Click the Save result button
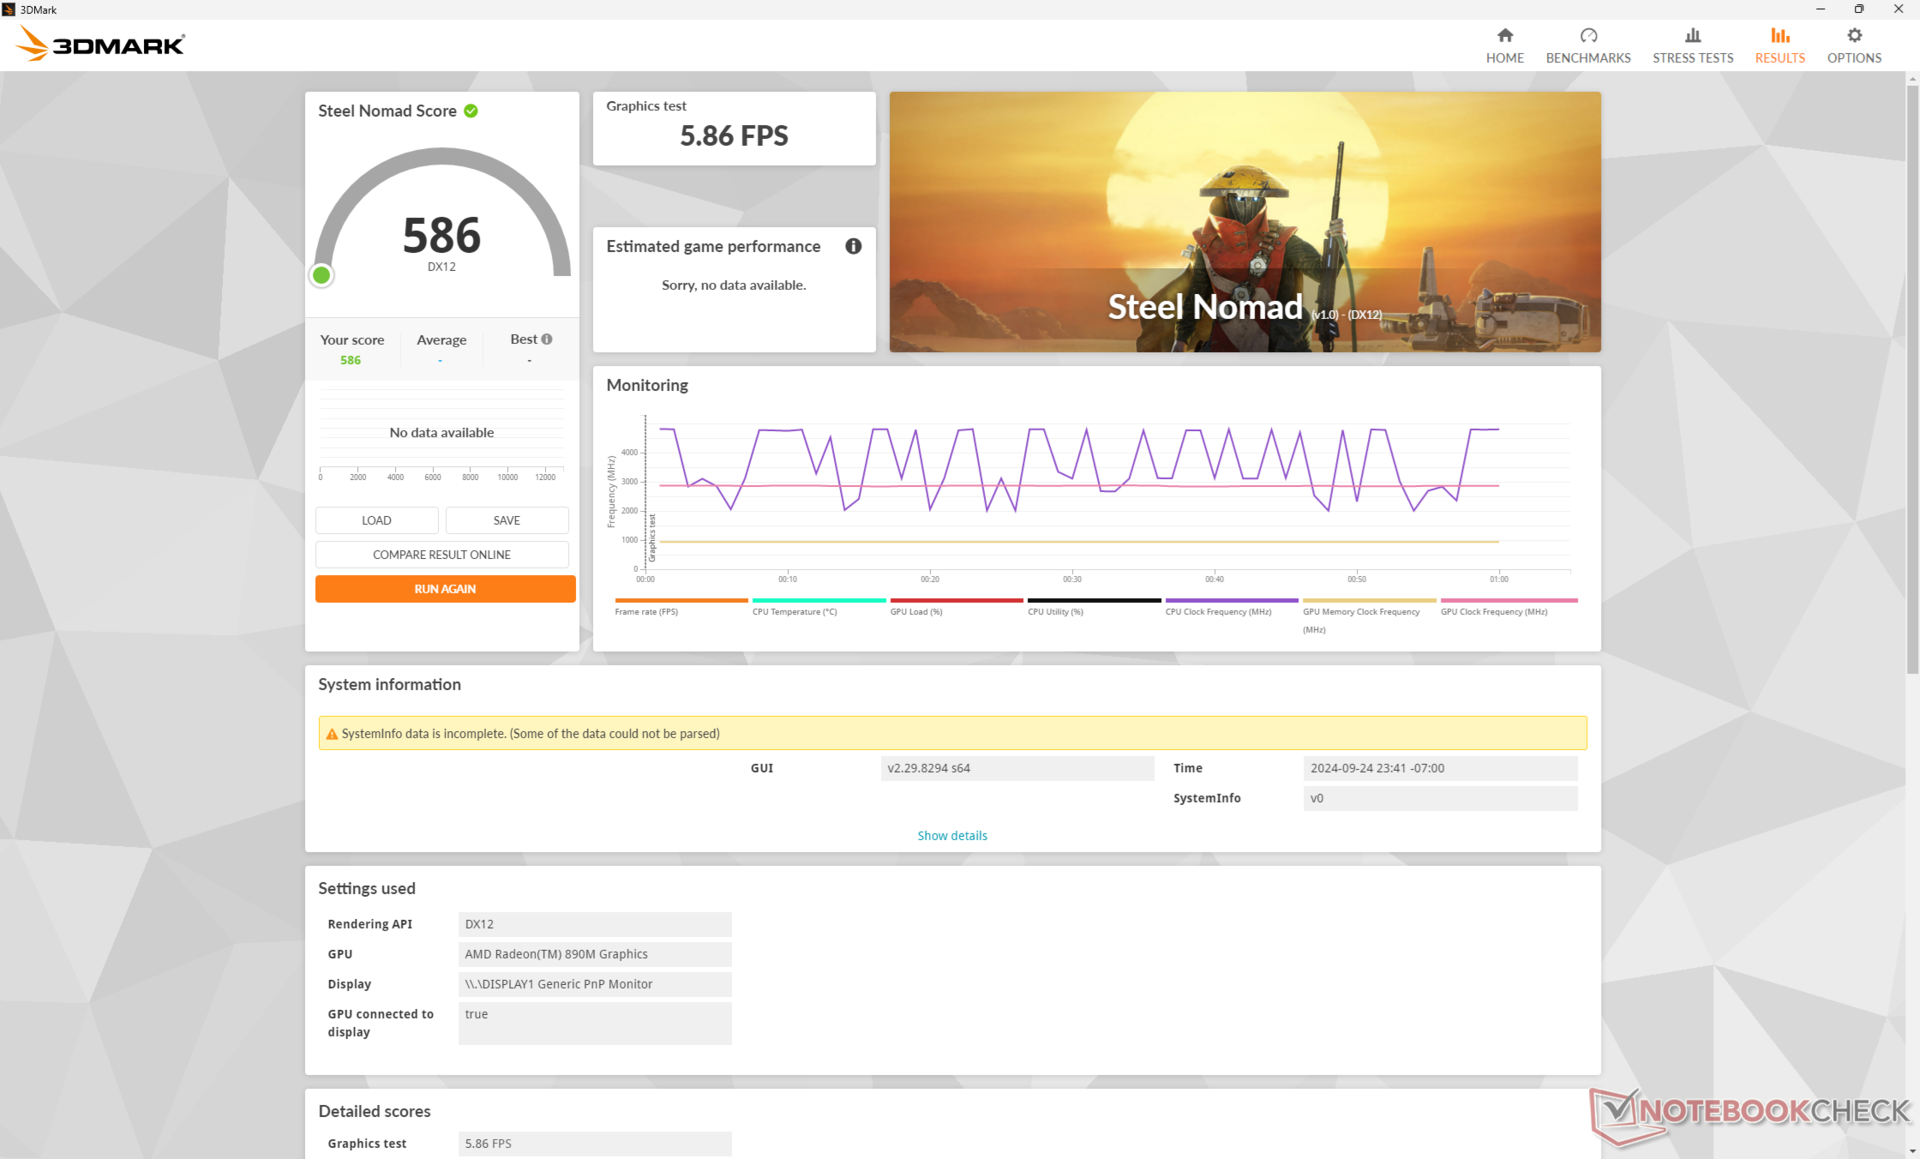Image resolution: width=1920 pixels, height=1159 pixels. tap(506, 520)
